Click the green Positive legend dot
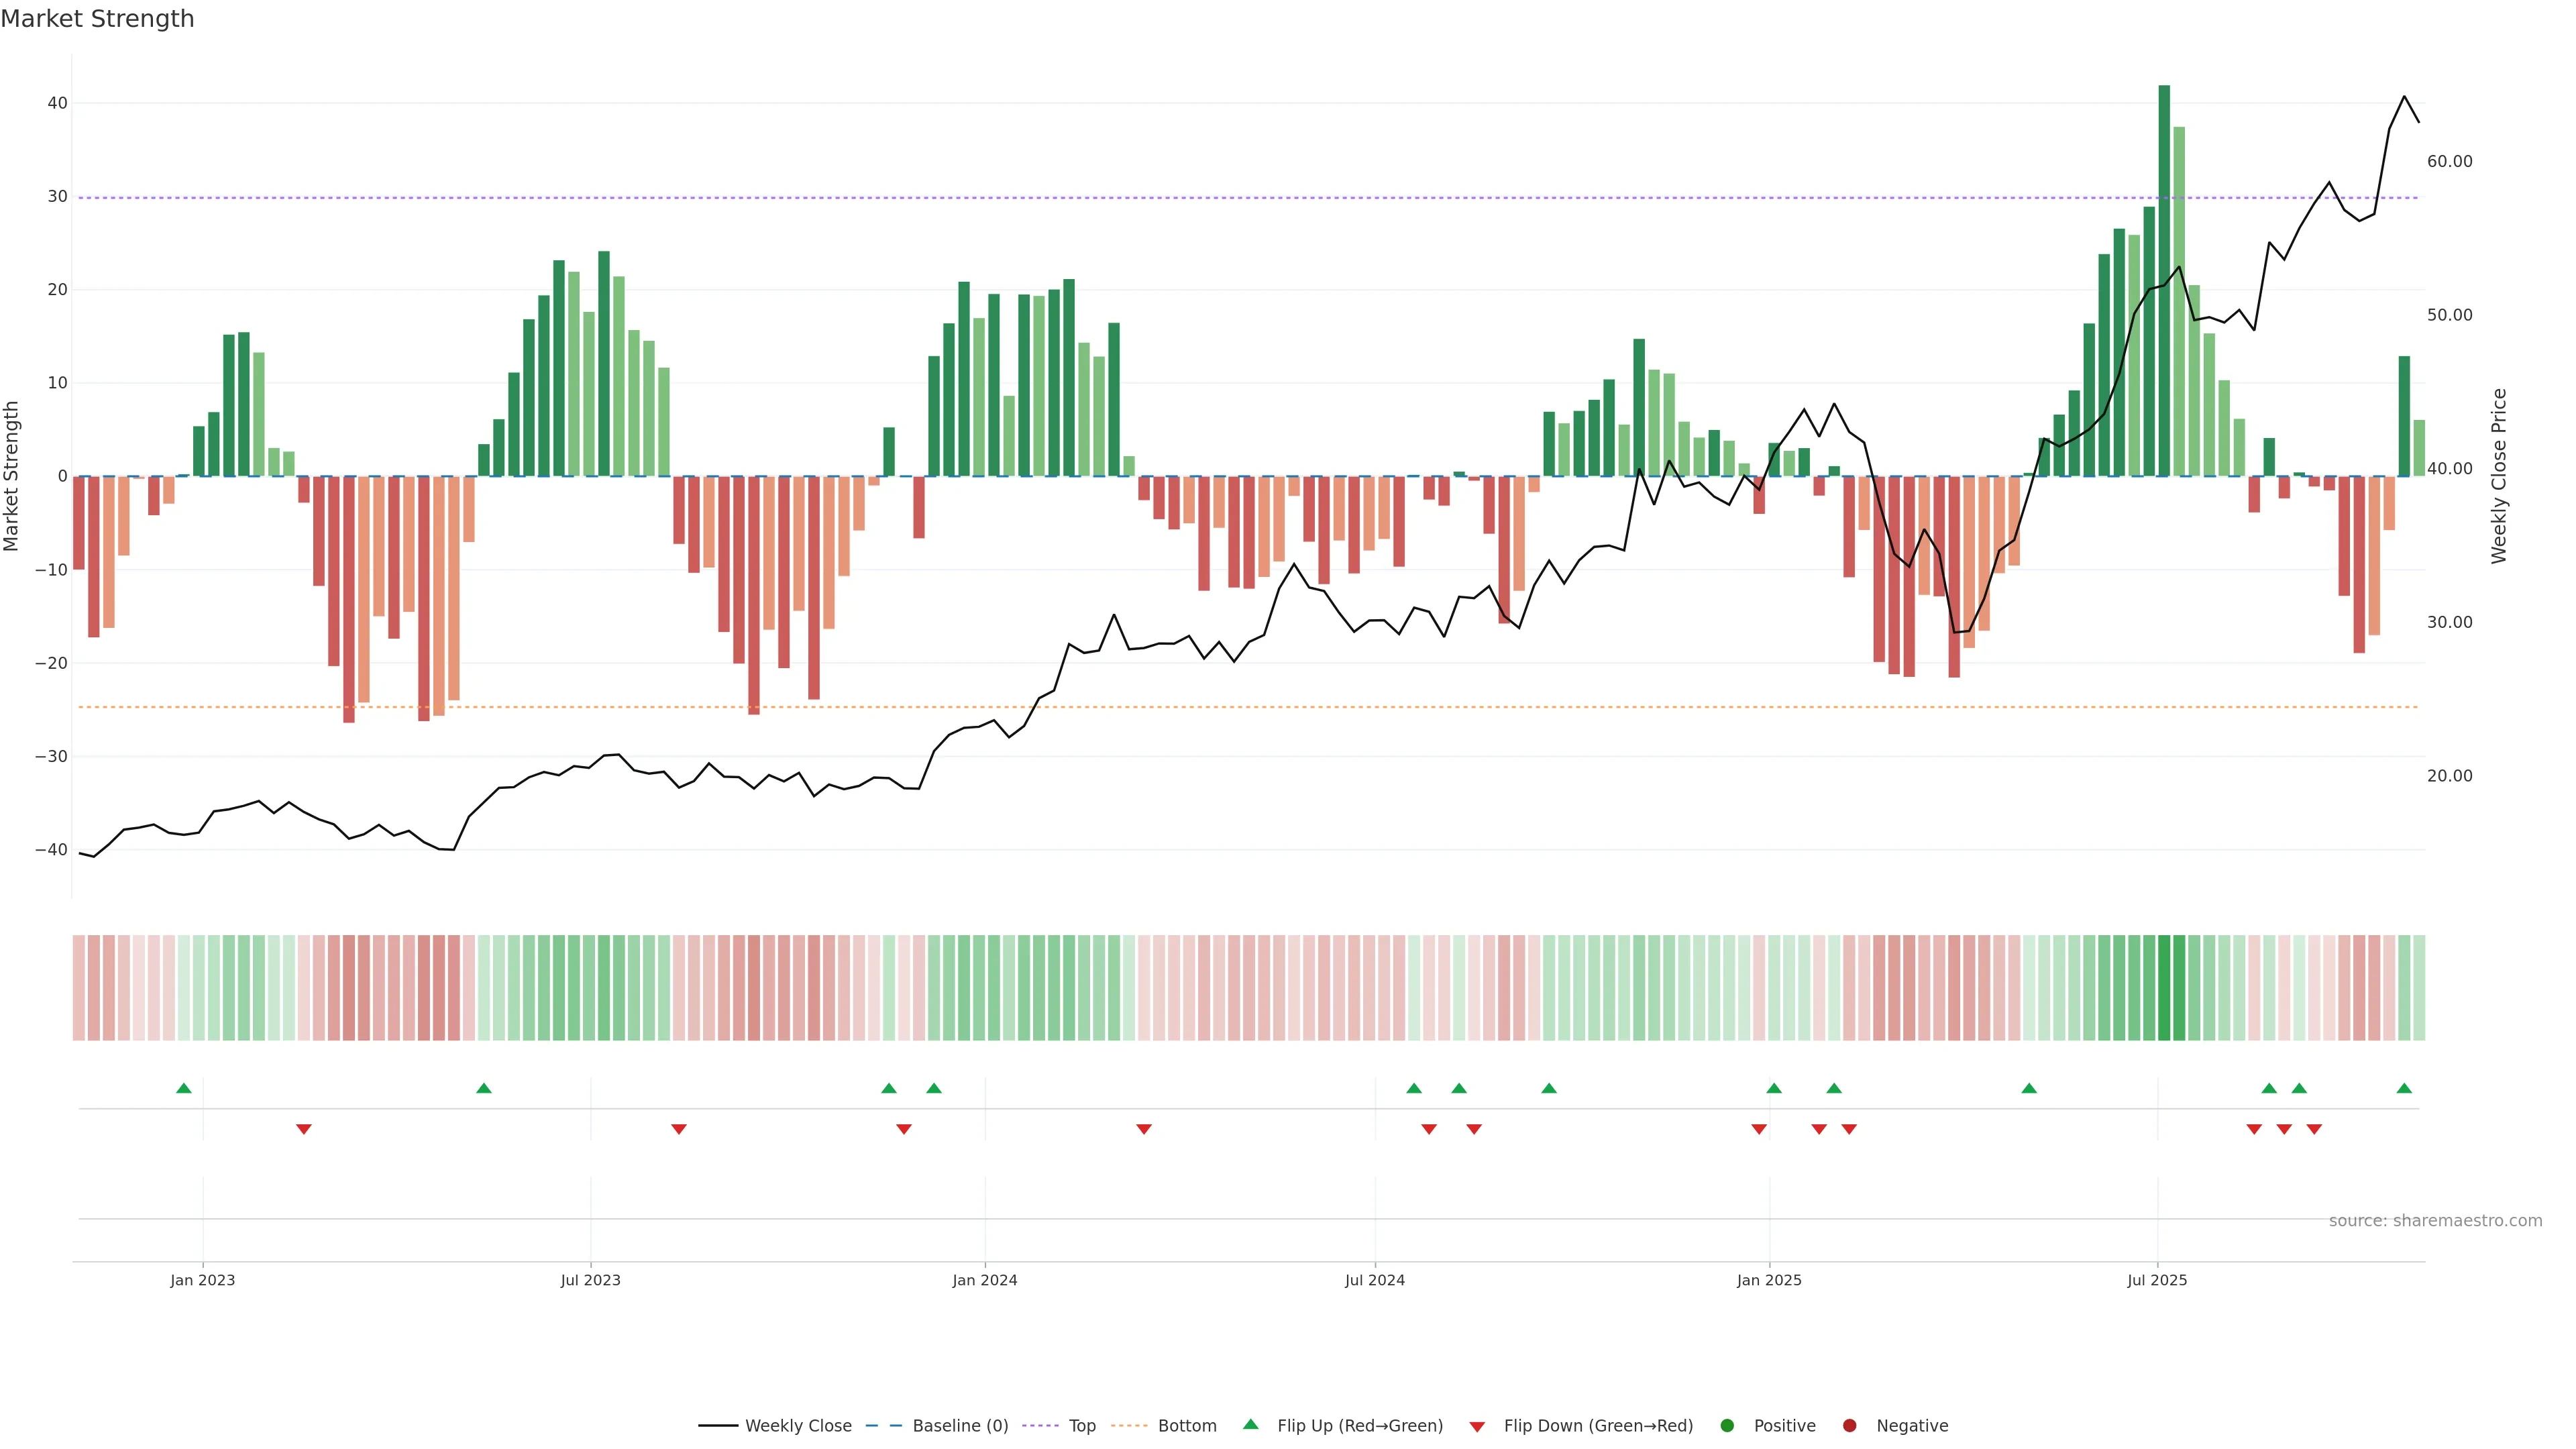 pos(1727,1425)
